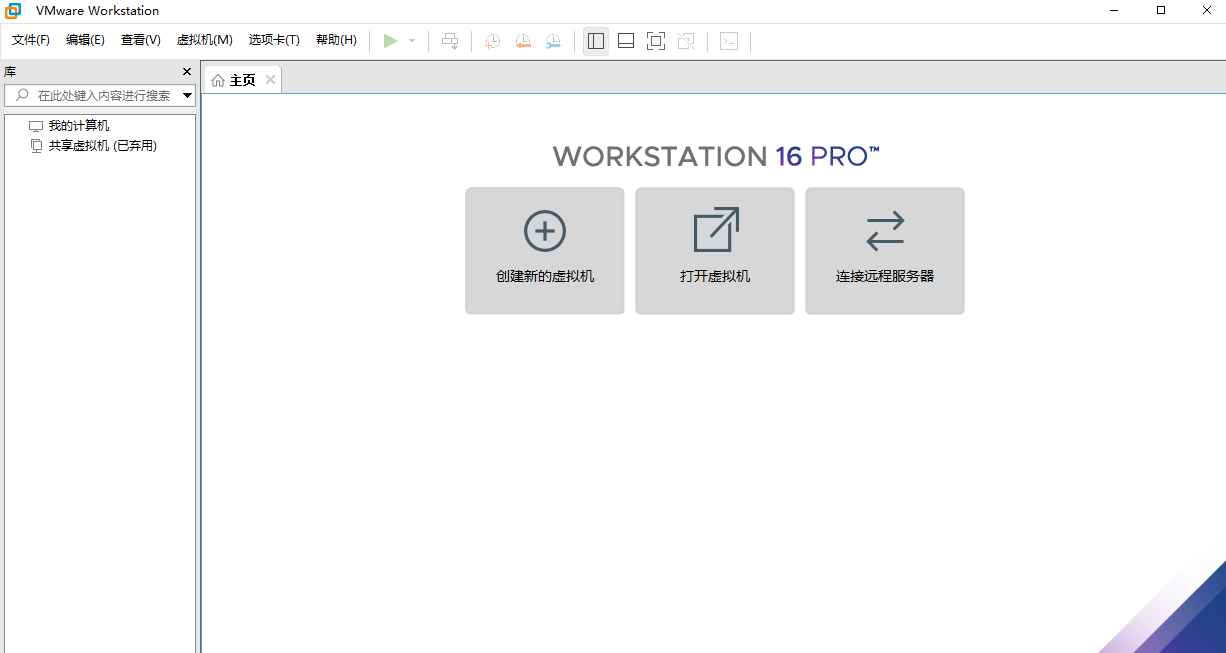Screen dimensions: 1226x653
Task: Open the 虚拟机(M) menu
Action: pyautogui.click(x=204, y=40)
